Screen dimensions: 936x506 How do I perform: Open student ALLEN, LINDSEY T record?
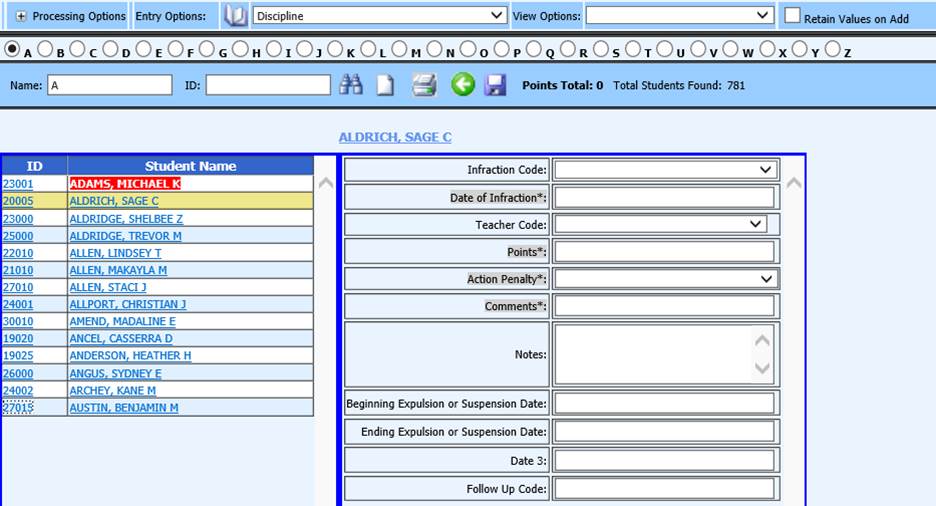115,253
